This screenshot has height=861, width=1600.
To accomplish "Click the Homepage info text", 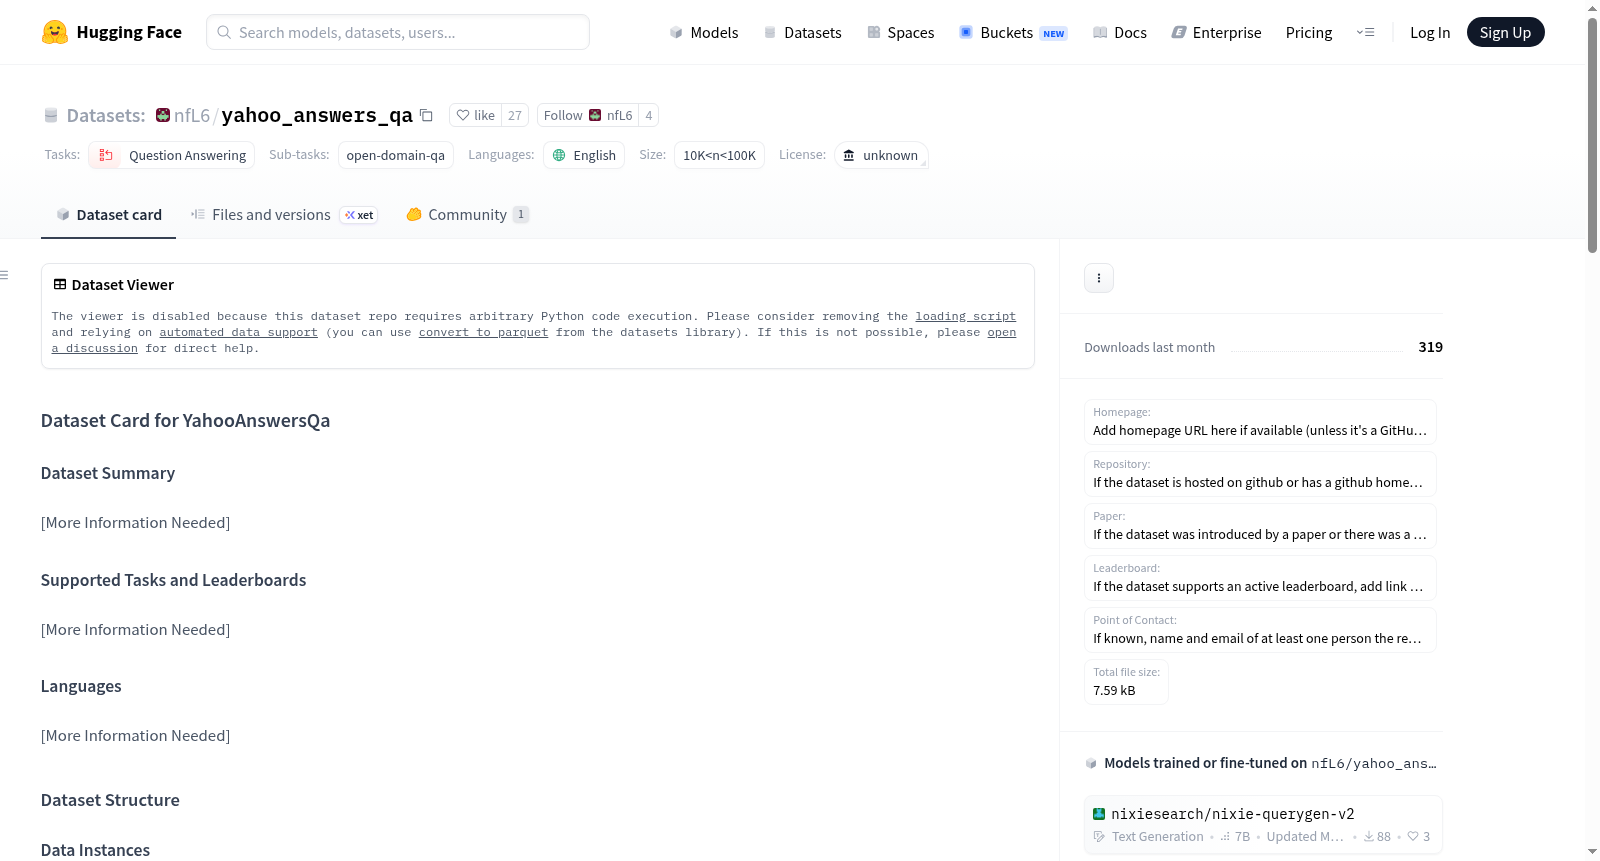I will click(1260, 431).
